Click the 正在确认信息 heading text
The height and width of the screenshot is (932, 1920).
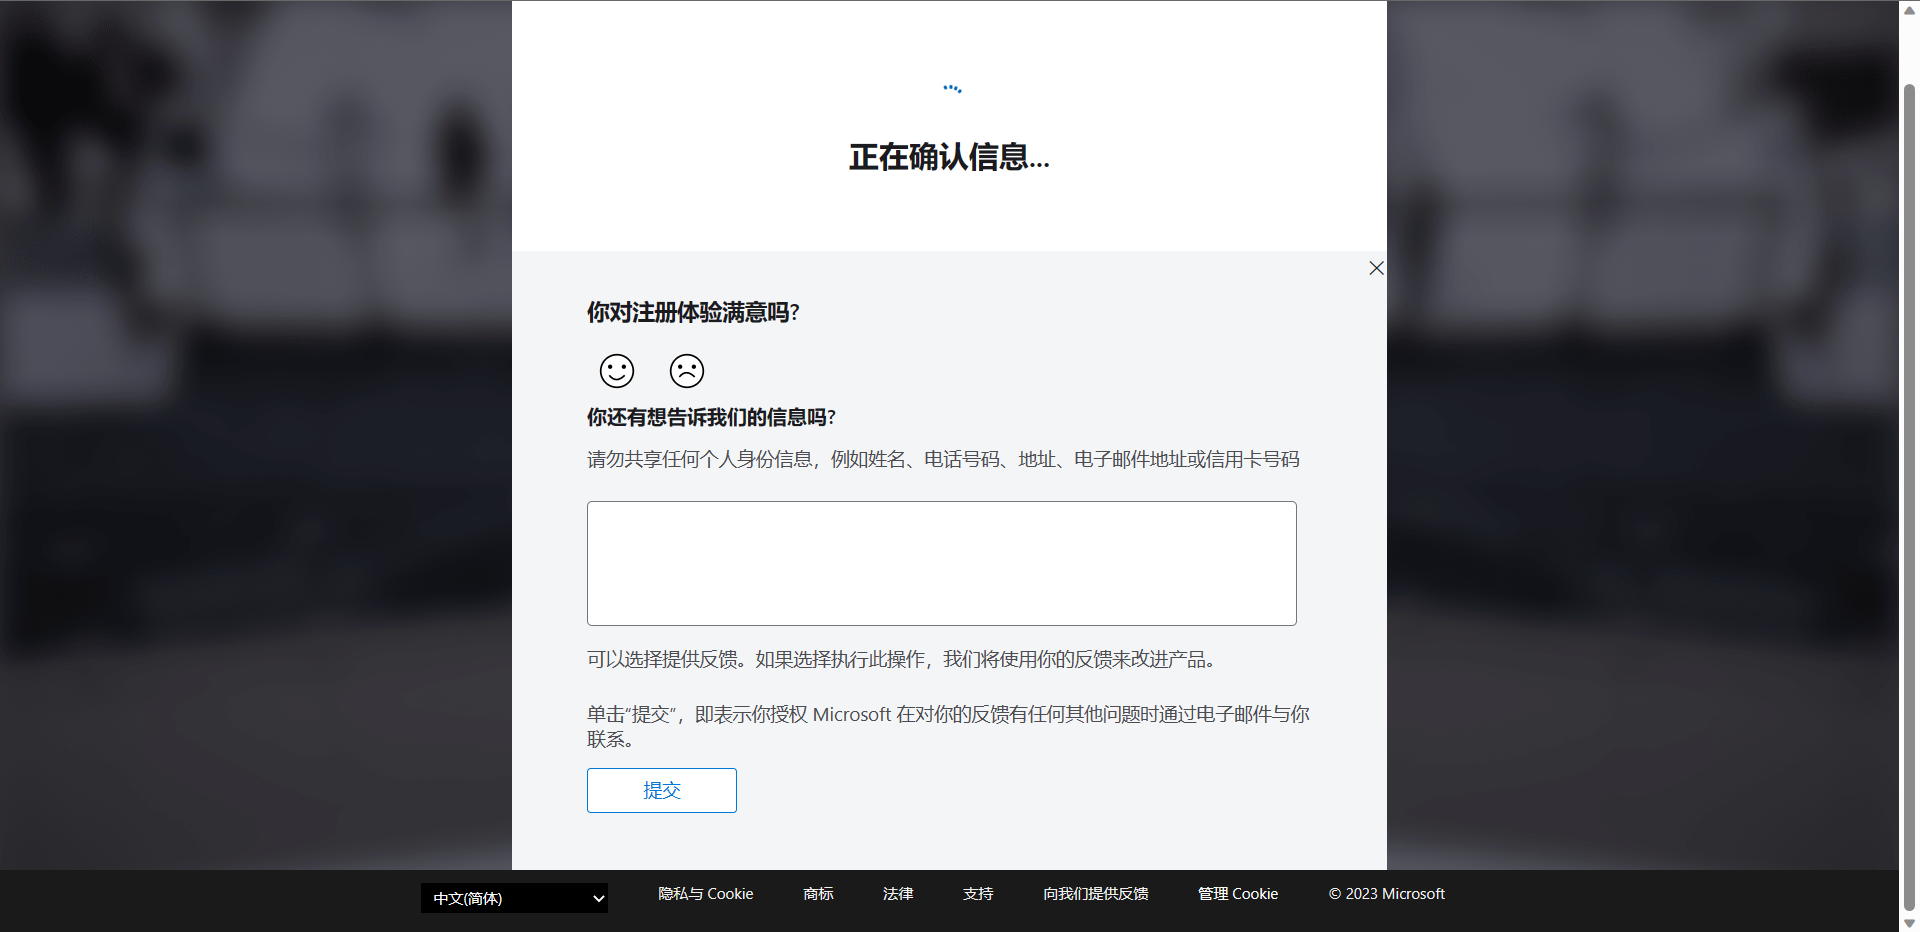949,157
